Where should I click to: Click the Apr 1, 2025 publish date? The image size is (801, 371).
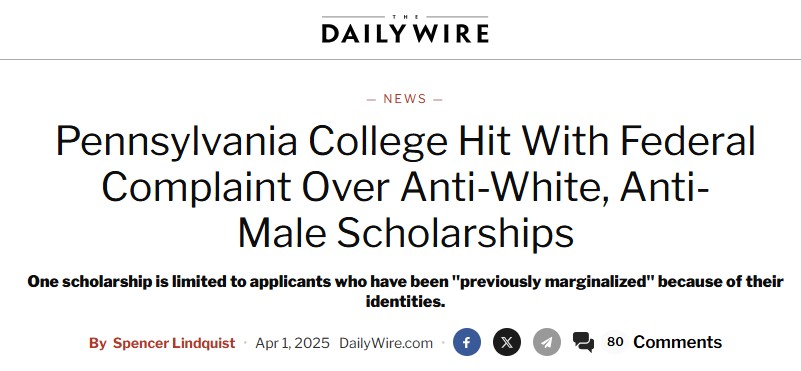pyautogui.click(x=293, y=343)
